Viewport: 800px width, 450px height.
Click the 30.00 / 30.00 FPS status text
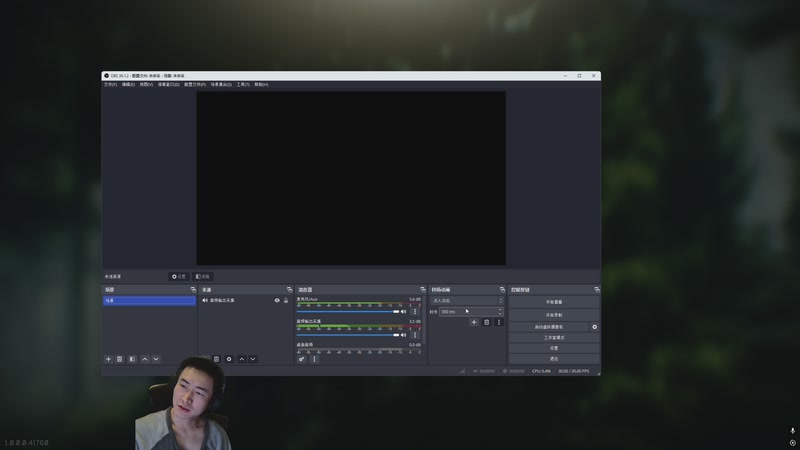pyautogui.click(x=573, y=371)
